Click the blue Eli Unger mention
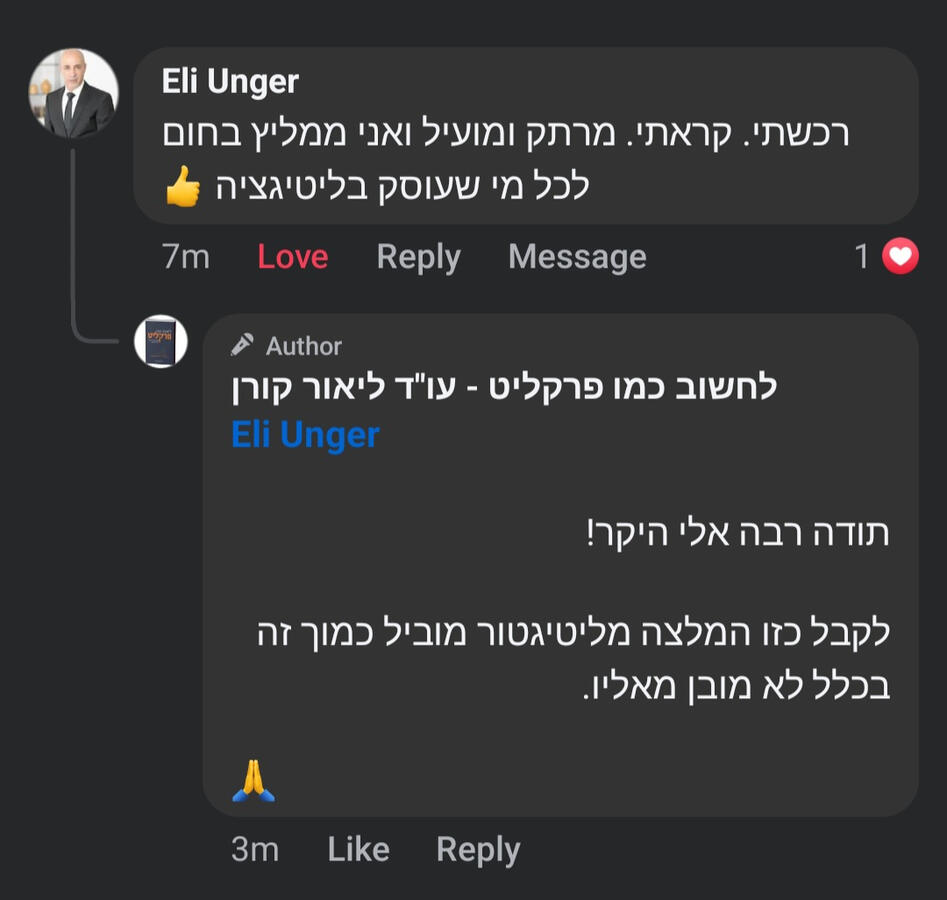947x900 pixels. pos(305,435)
